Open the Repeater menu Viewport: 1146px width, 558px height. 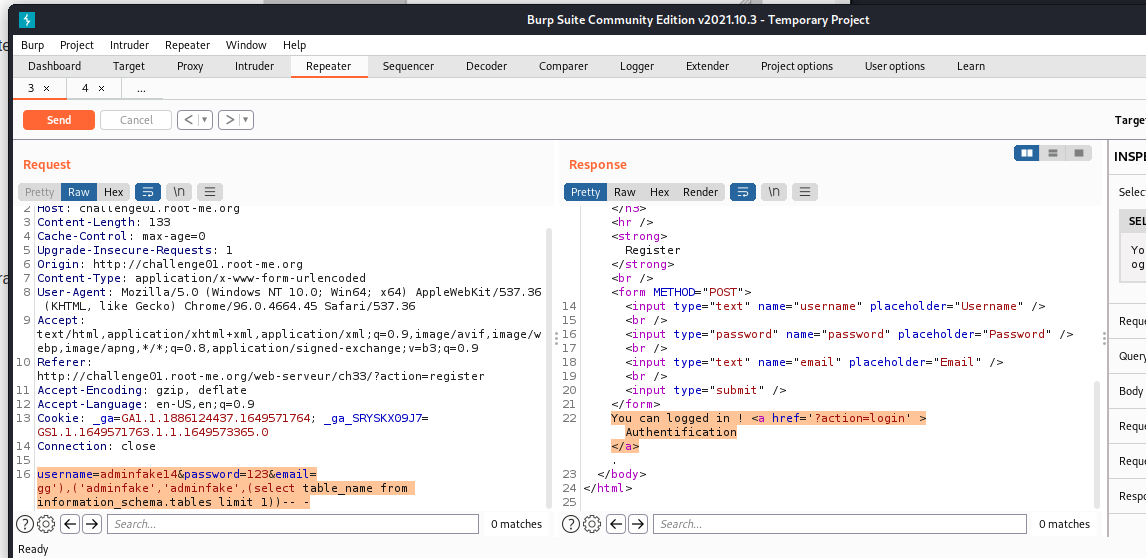pos(187,45)
